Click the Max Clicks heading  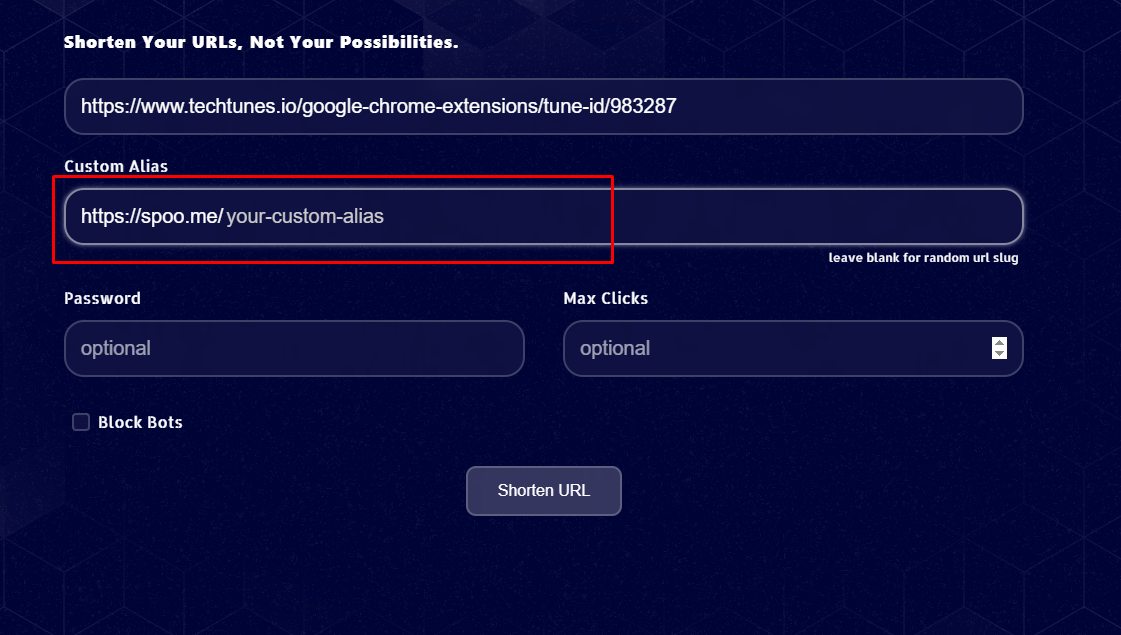tap(605, 297)
